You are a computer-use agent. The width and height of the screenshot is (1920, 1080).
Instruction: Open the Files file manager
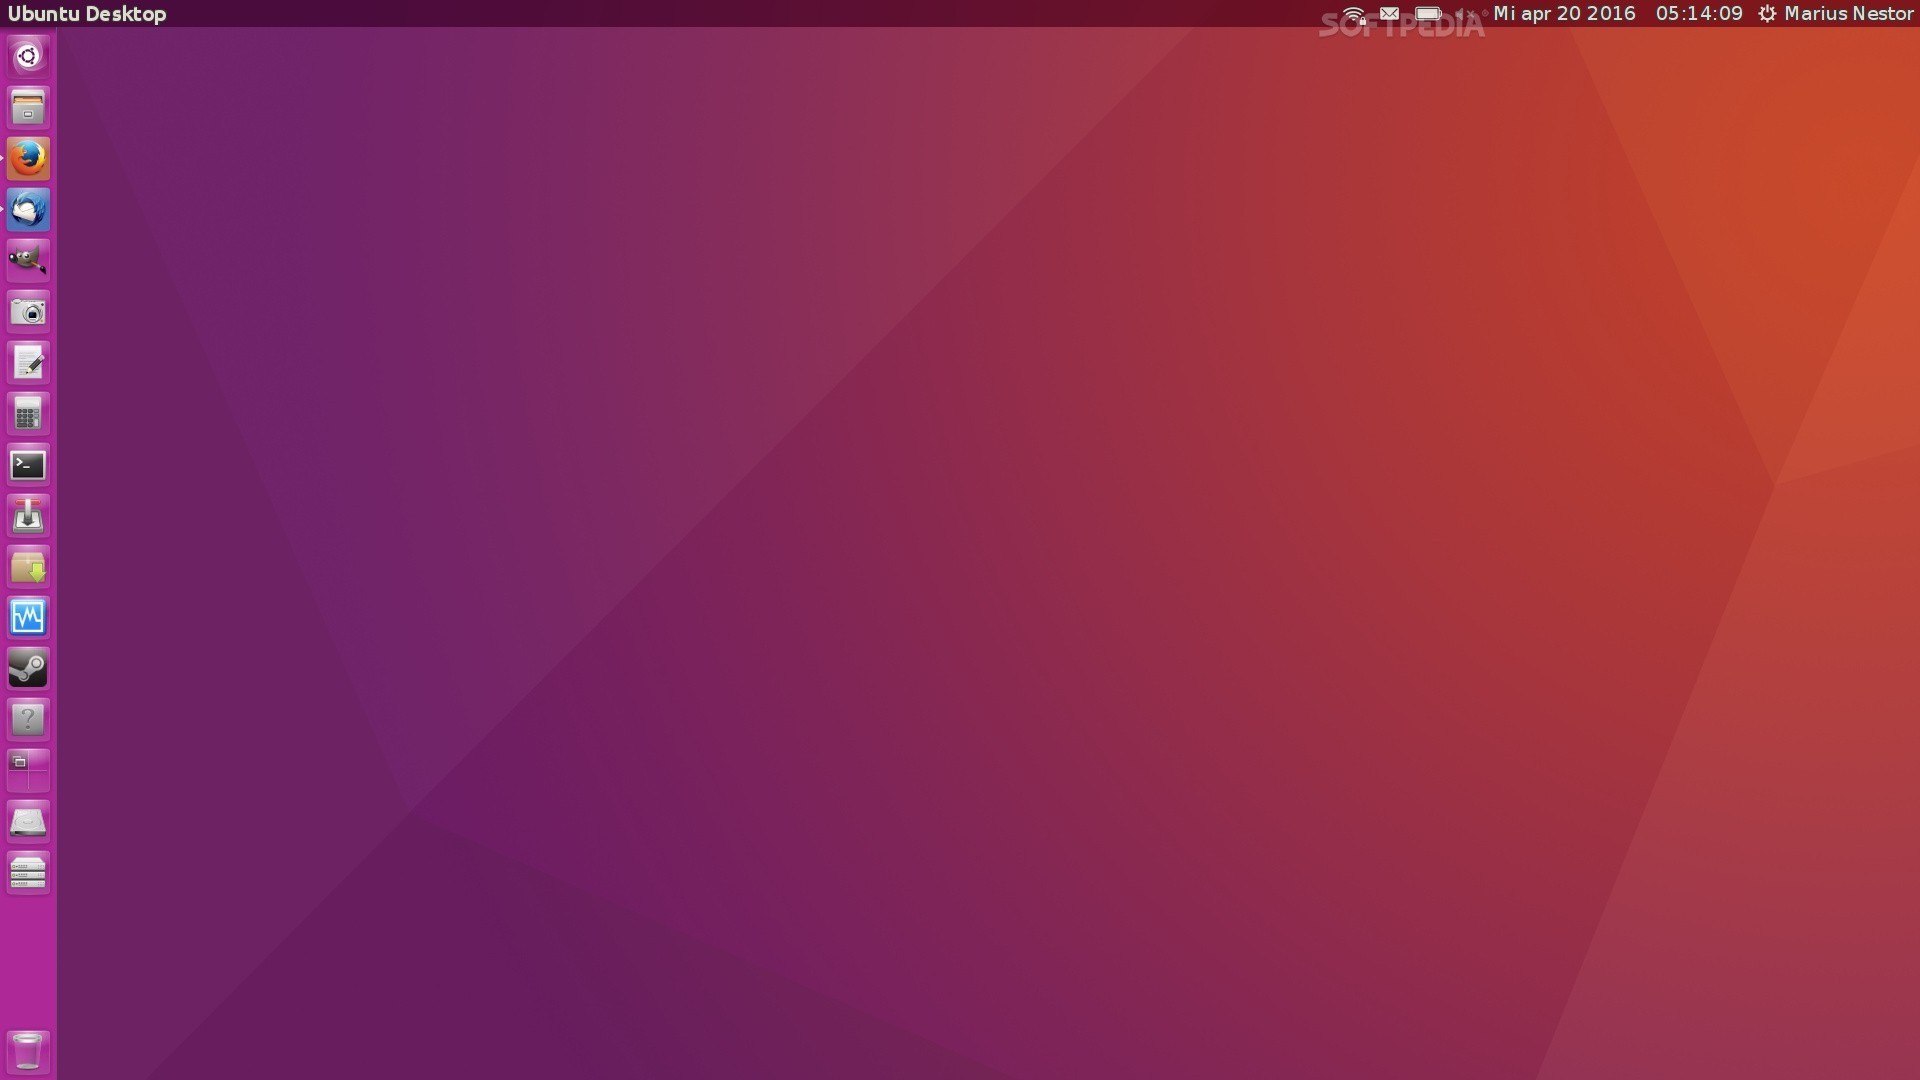tap(28, 108)
